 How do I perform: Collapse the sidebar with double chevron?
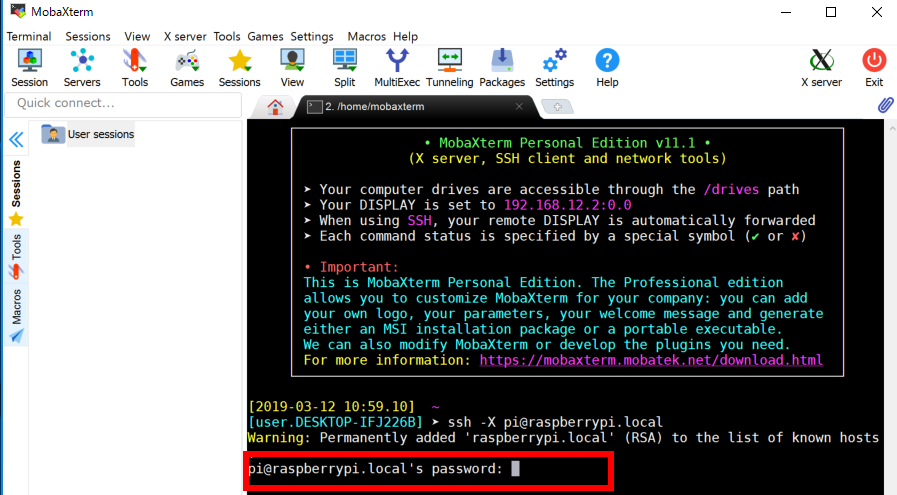click(x=16, y=139)
